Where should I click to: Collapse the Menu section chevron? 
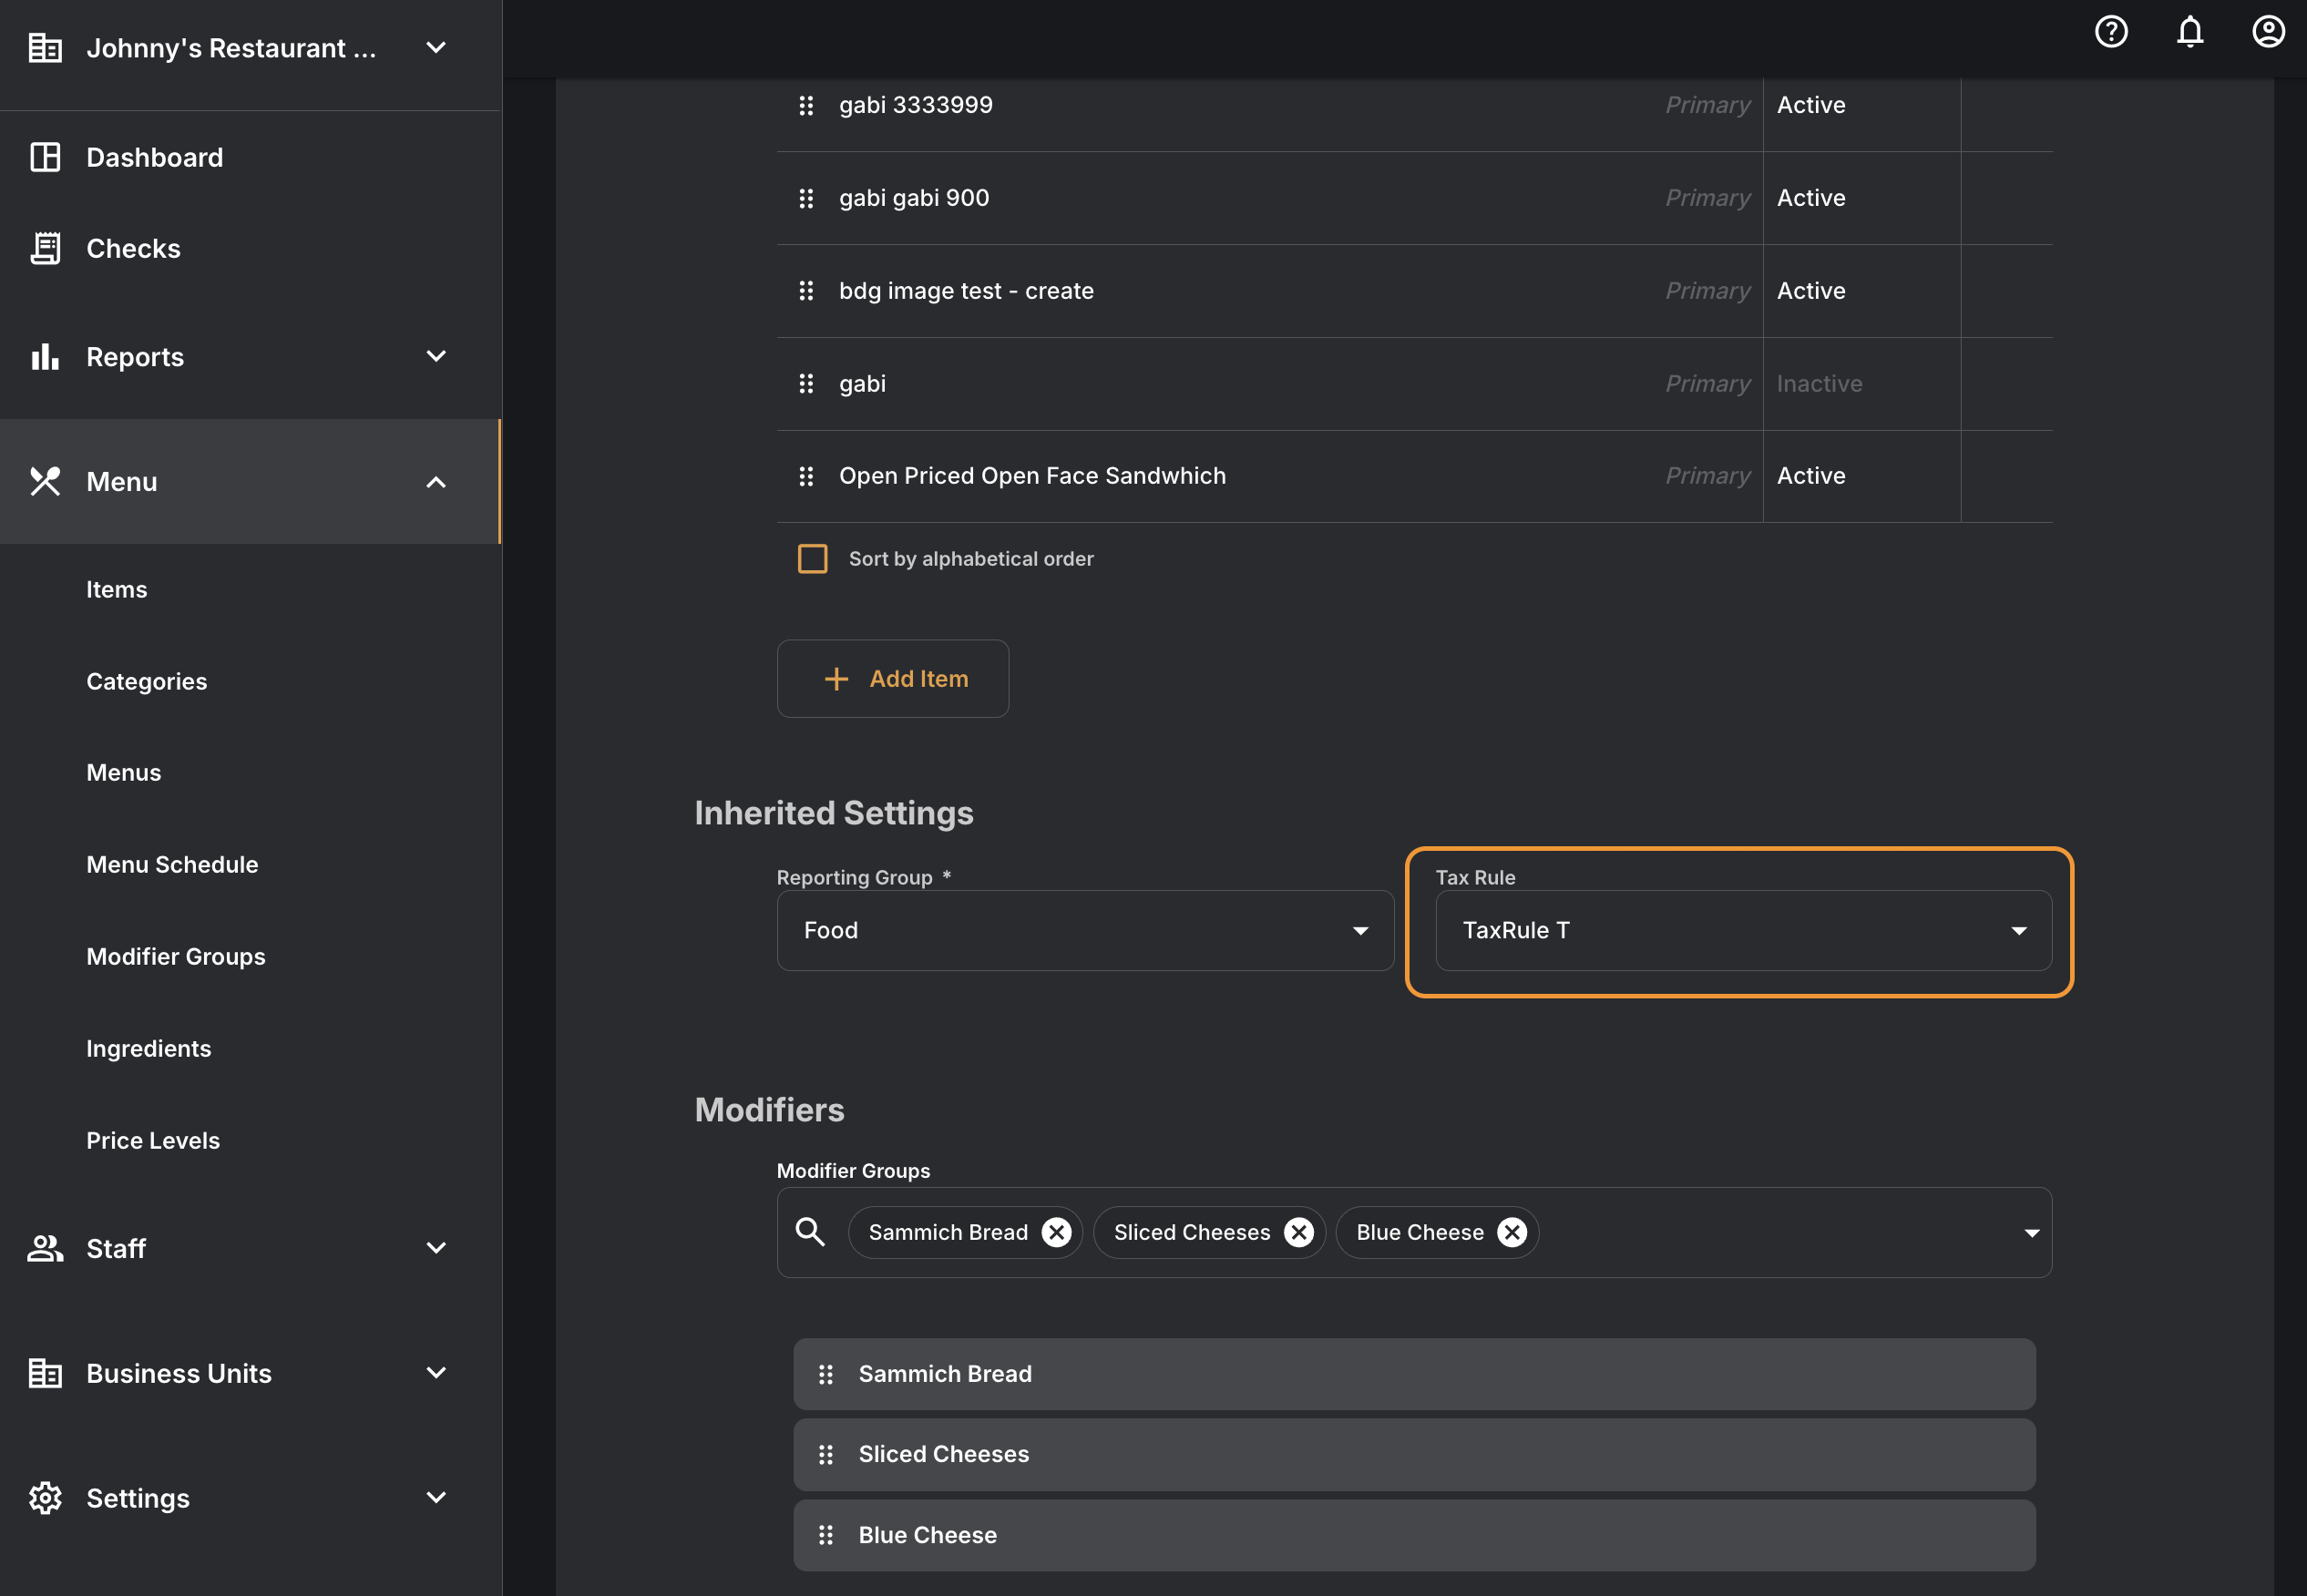click(x=436, y=481)
